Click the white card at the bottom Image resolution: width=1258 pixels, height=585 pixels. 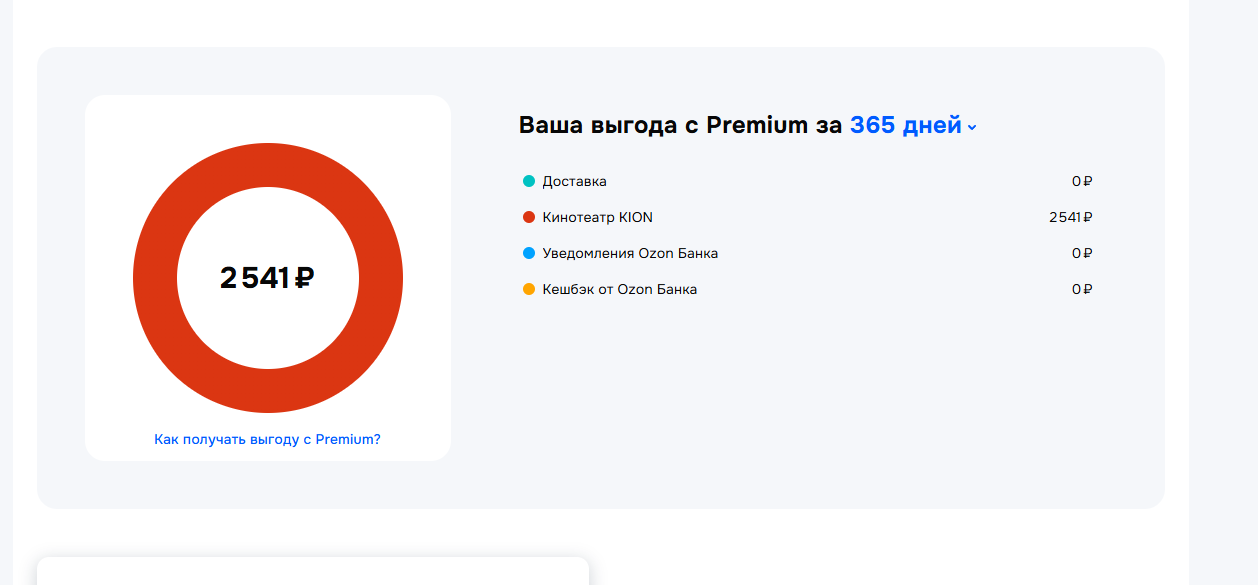pos(312,572)
